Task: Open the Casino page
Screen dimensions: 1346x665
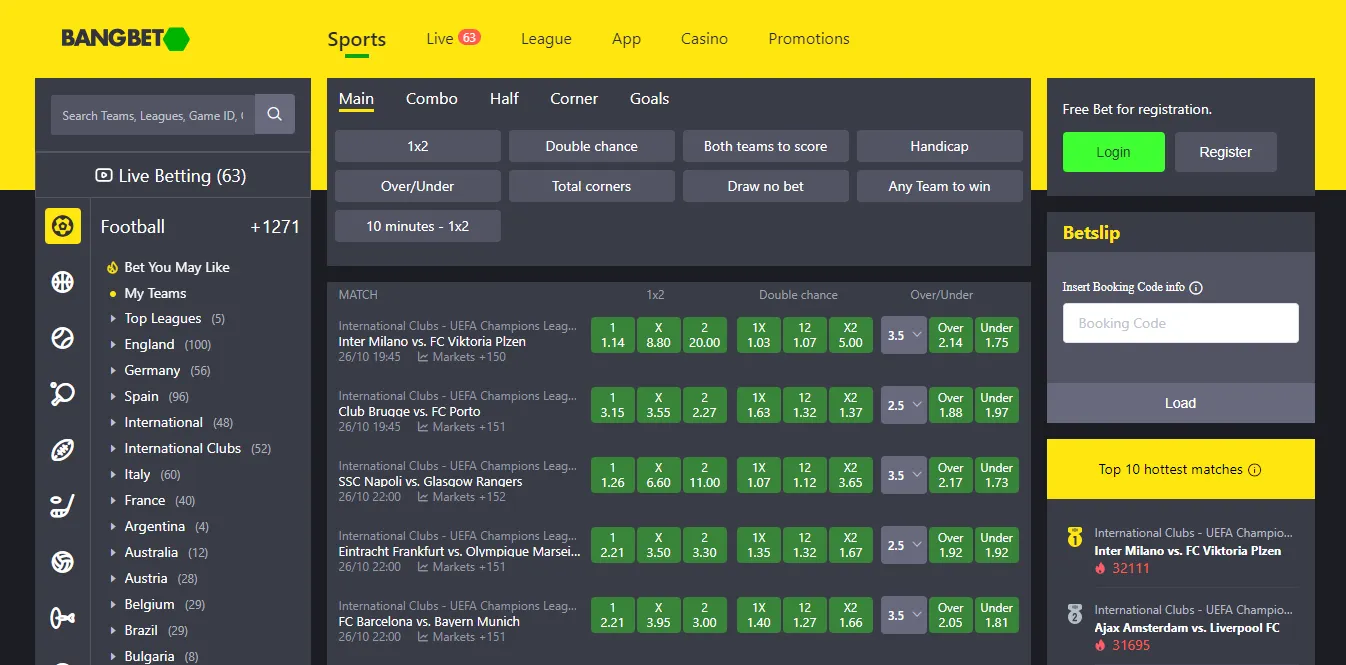Action: (704, 39)
